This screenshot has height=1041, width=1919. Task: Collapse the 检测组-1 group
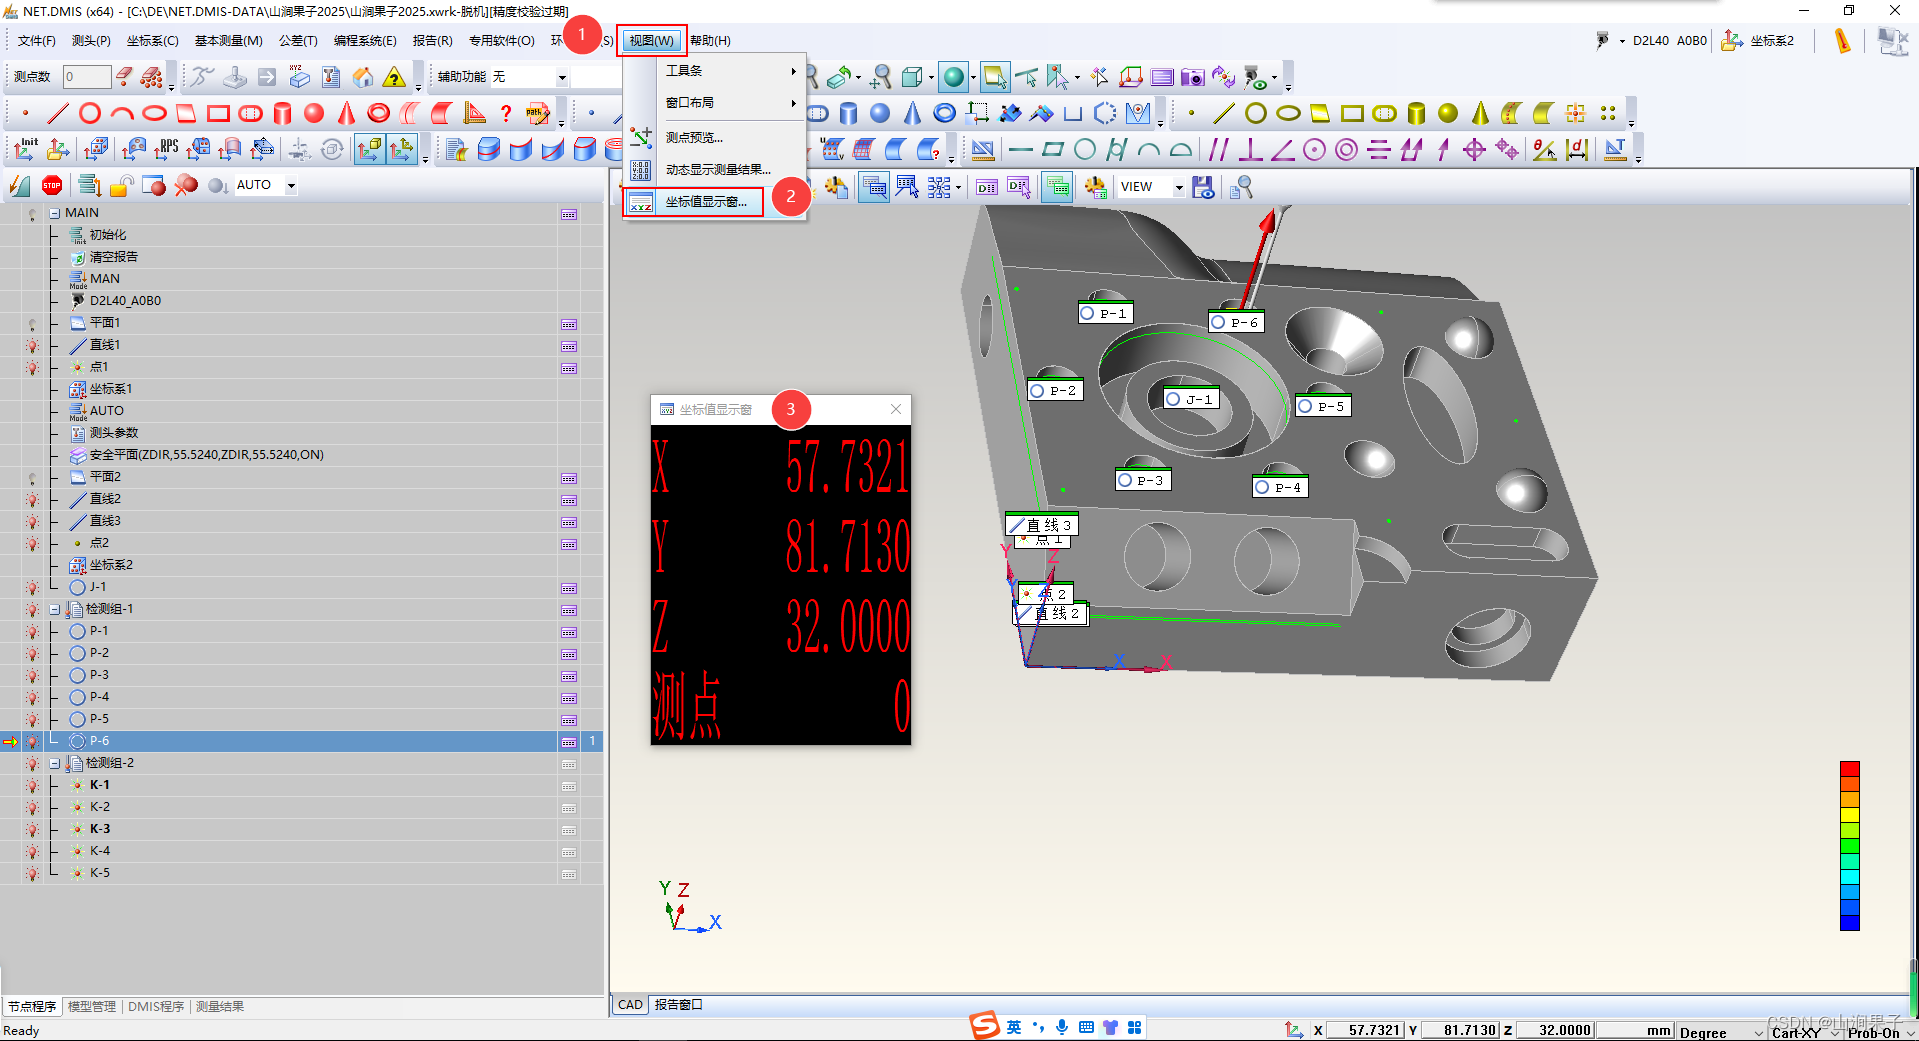click(x=55, y=609)
